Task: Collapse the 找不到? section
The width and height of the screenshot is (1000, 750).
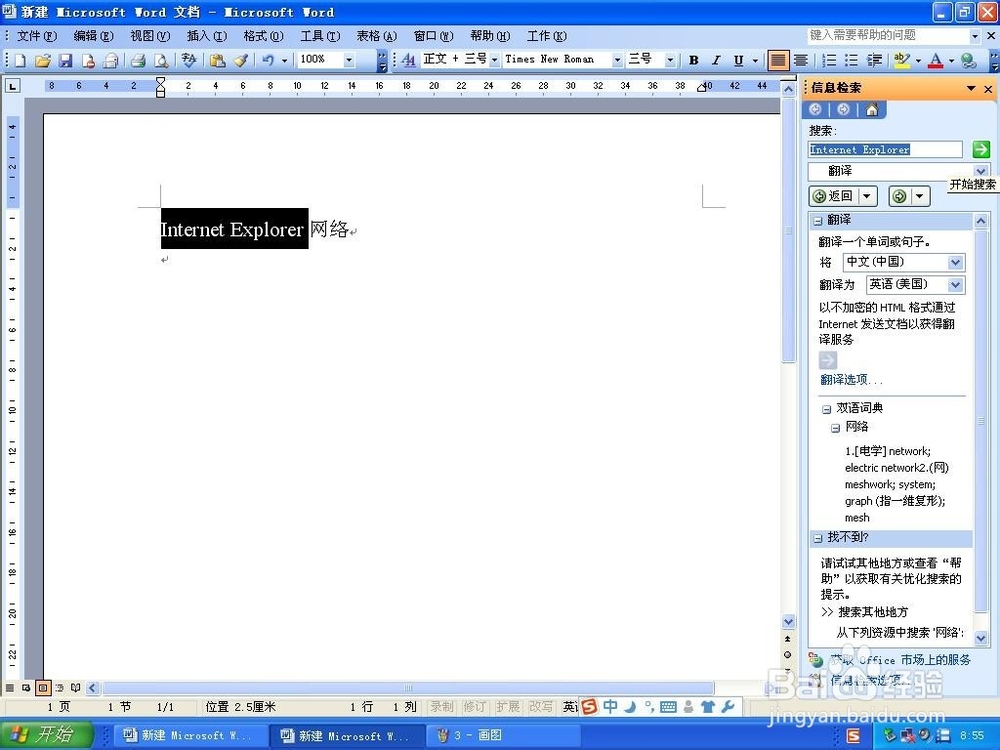Action: point(818,539)
